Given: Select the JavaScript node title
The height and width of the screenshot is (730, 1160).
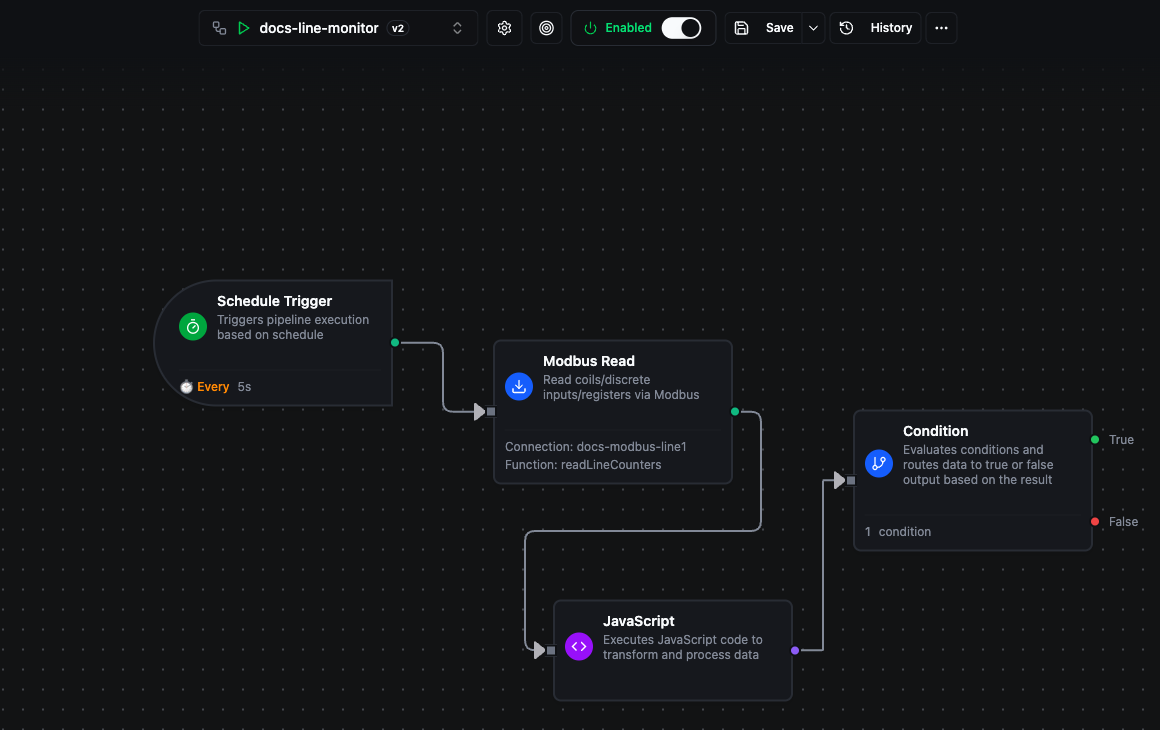Looking at the screenshot, I should pos(638,621).
